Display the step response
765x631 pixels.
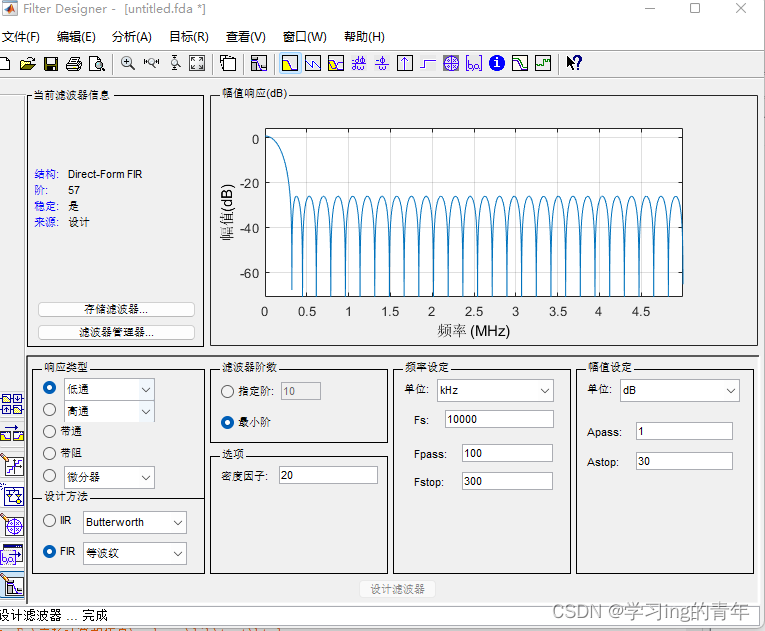pos(428,63)
